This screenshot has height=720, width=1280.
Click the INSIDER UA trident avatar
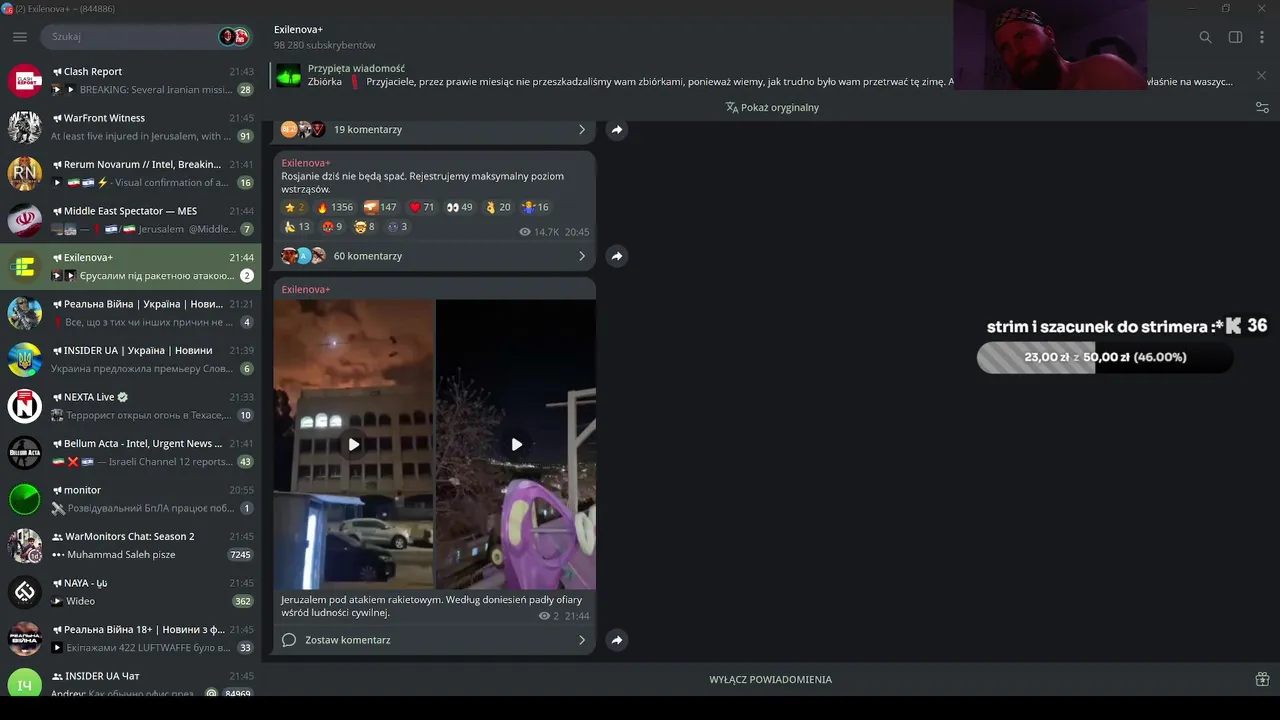pos(24,360)
